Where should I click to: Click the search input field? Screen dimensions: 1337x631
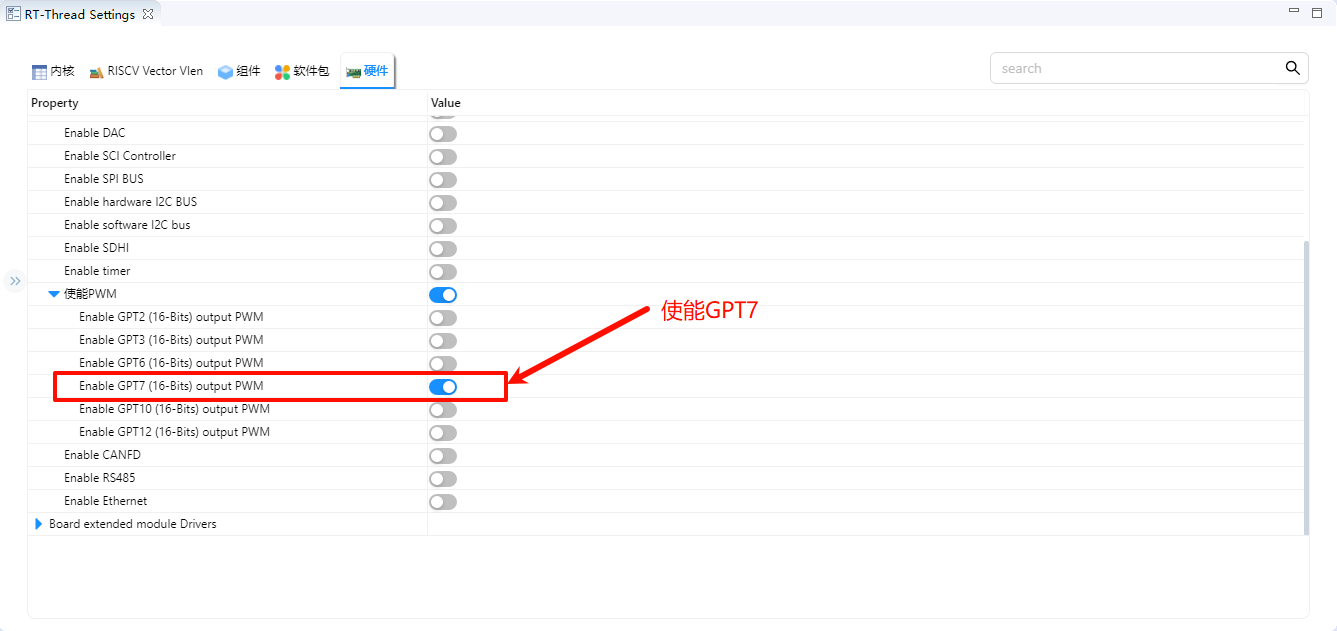1135,68
